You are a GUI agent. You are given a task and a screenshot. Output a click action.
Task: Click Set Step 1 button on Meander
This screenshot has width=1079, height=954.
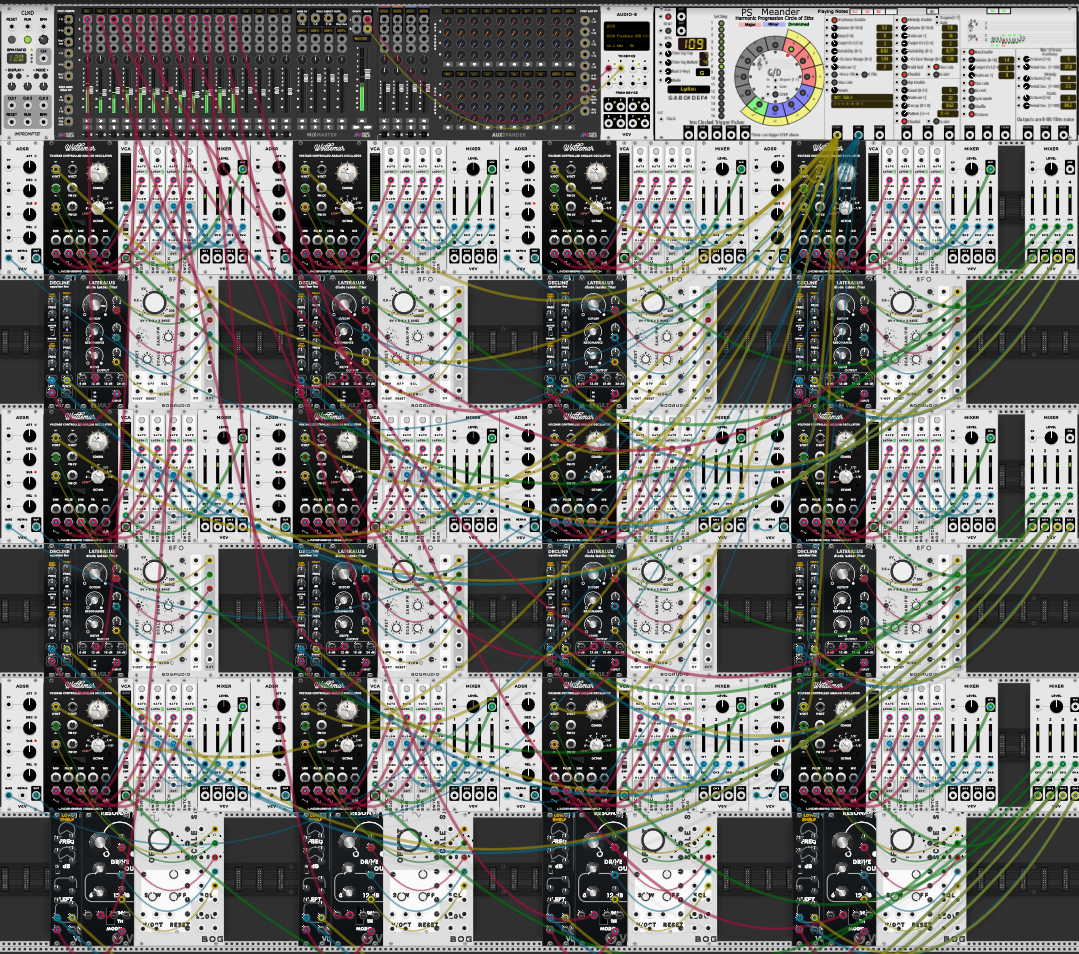pyautogui.click(x=721, y=23)
